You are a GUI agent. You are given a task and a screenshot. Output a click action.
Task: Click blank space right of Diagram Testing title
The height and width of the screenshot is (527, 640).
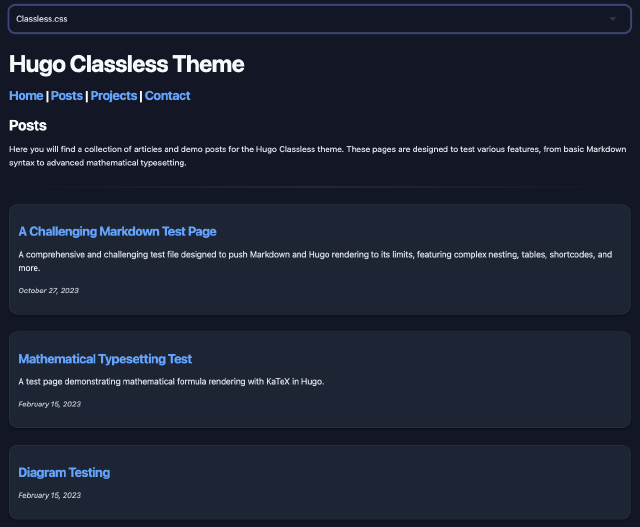click(x=400, y=472)
